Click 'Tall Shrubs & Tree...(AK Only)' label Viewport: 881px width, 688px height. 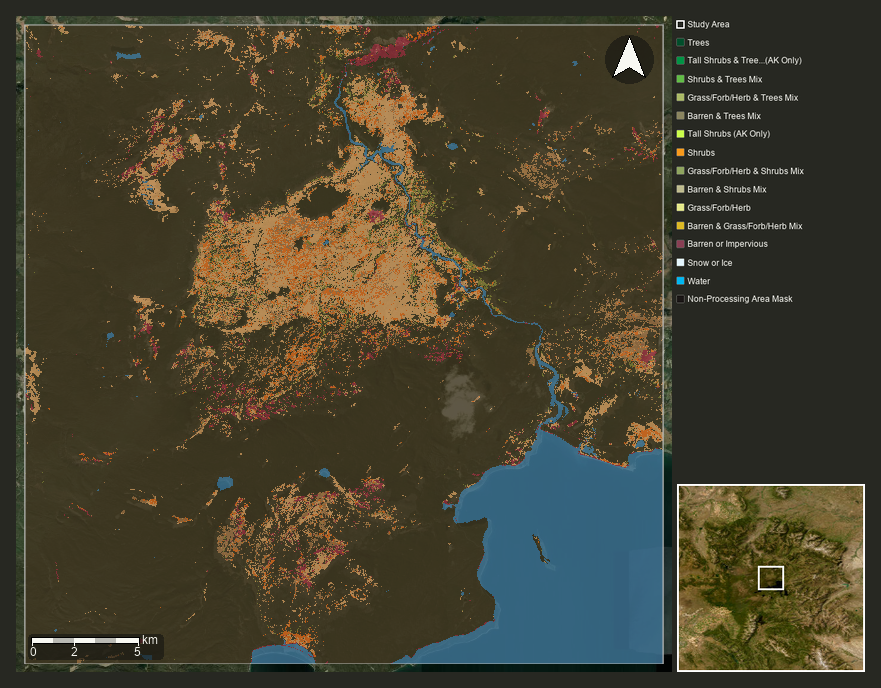click(744, 60)
